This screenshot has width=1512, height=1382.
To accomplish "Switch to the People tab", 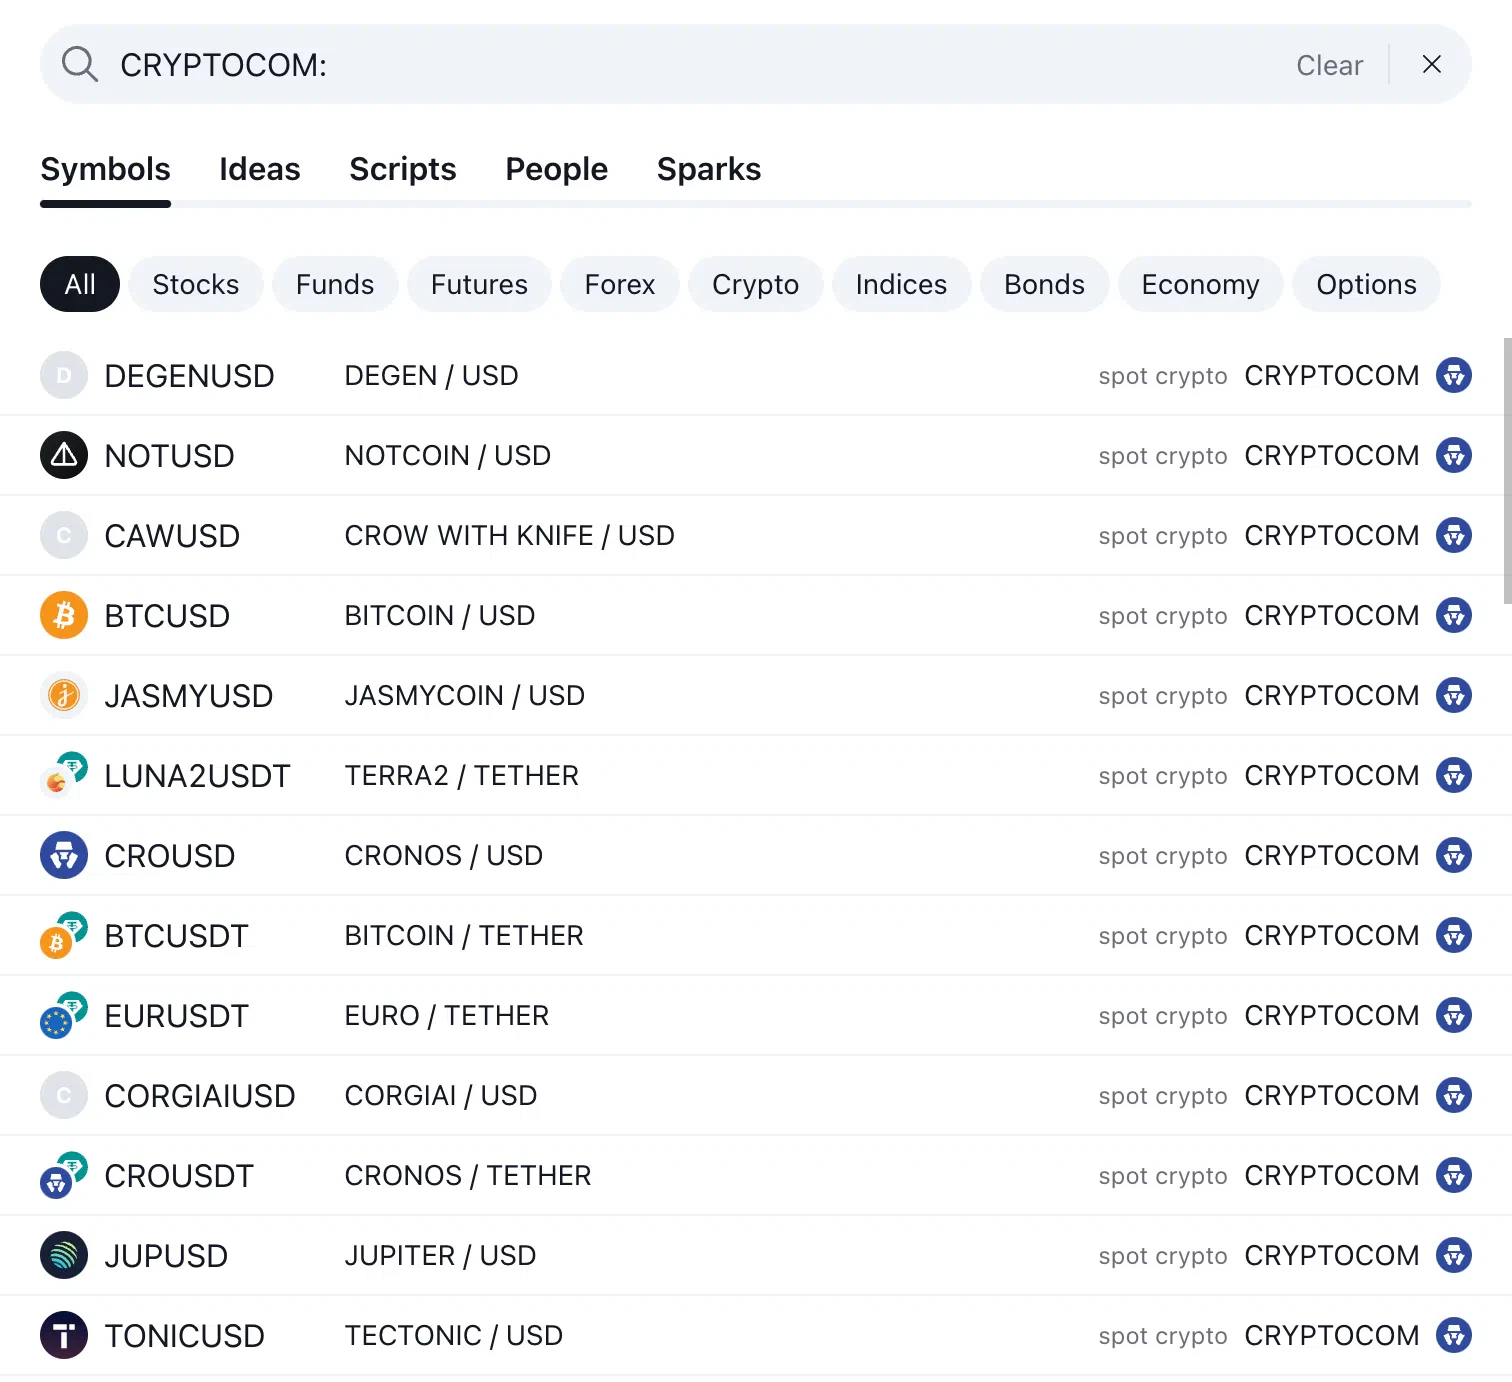I will (x=556, y=169).
